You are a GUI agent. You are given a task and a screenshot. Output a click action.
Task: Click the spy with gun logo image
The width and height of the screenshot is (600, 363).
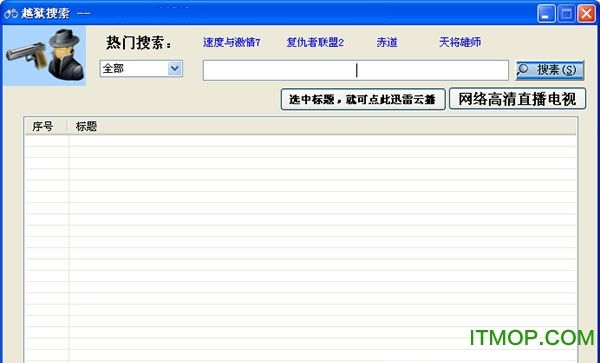click(x=44, y=56)
